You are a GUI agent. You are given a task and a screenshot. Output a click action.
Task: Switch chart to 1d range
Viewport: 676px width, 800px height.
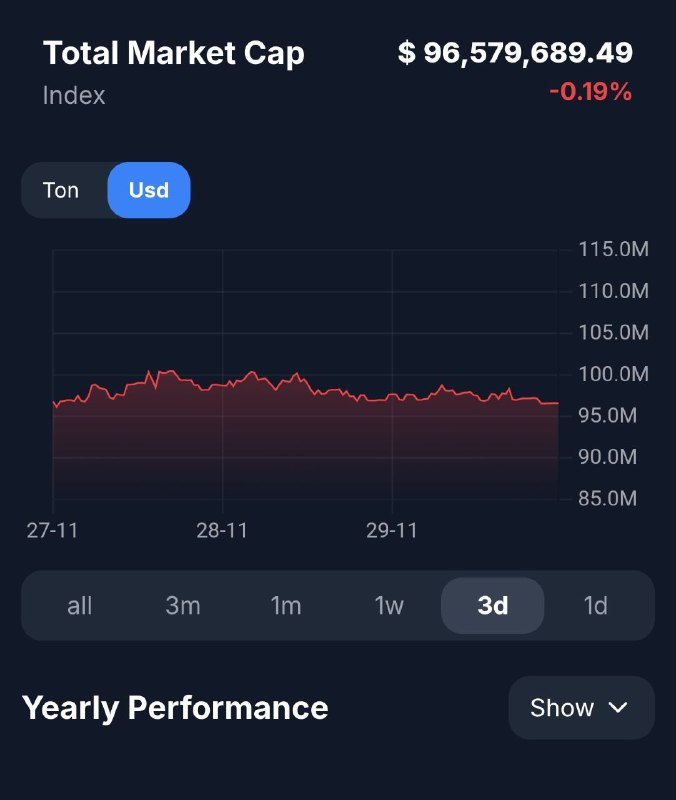click(x=596, y=606)
